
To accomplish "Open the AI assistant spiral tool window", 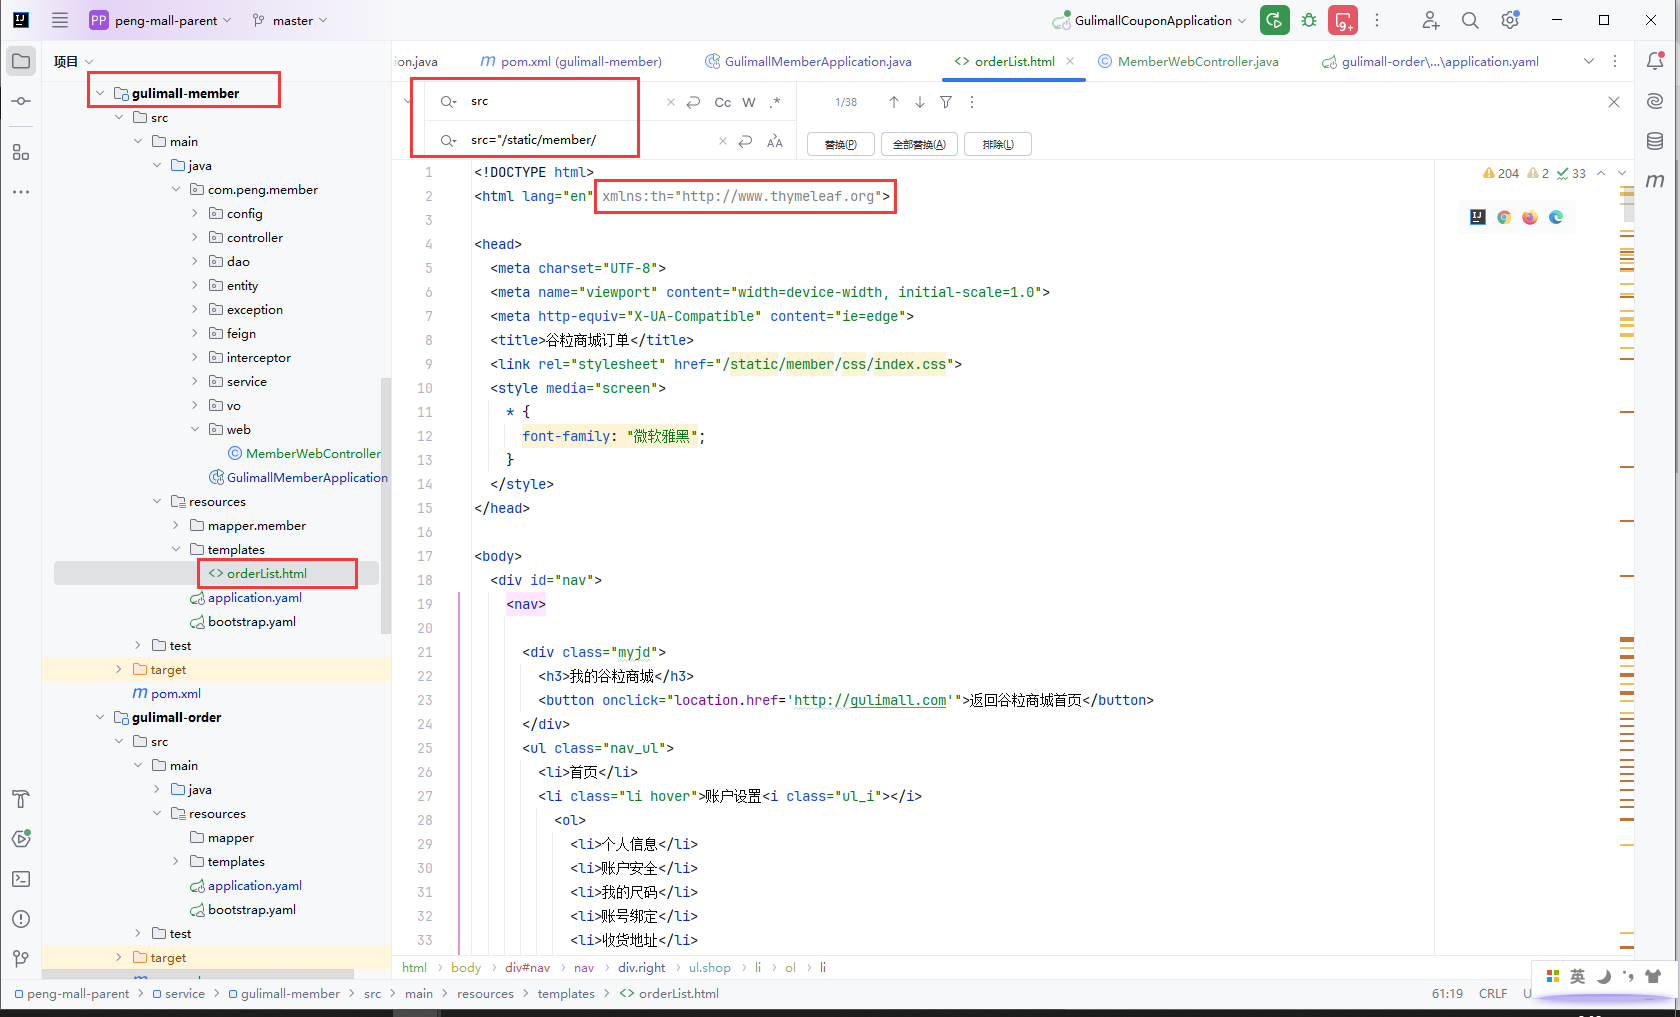I will click(x=1655, y=101).
